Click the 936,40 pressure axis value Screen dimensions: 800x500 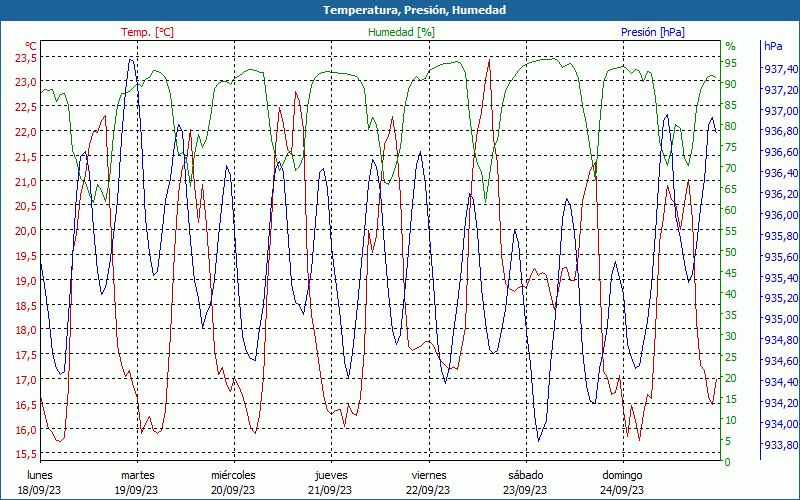click(x=781, y=173)
